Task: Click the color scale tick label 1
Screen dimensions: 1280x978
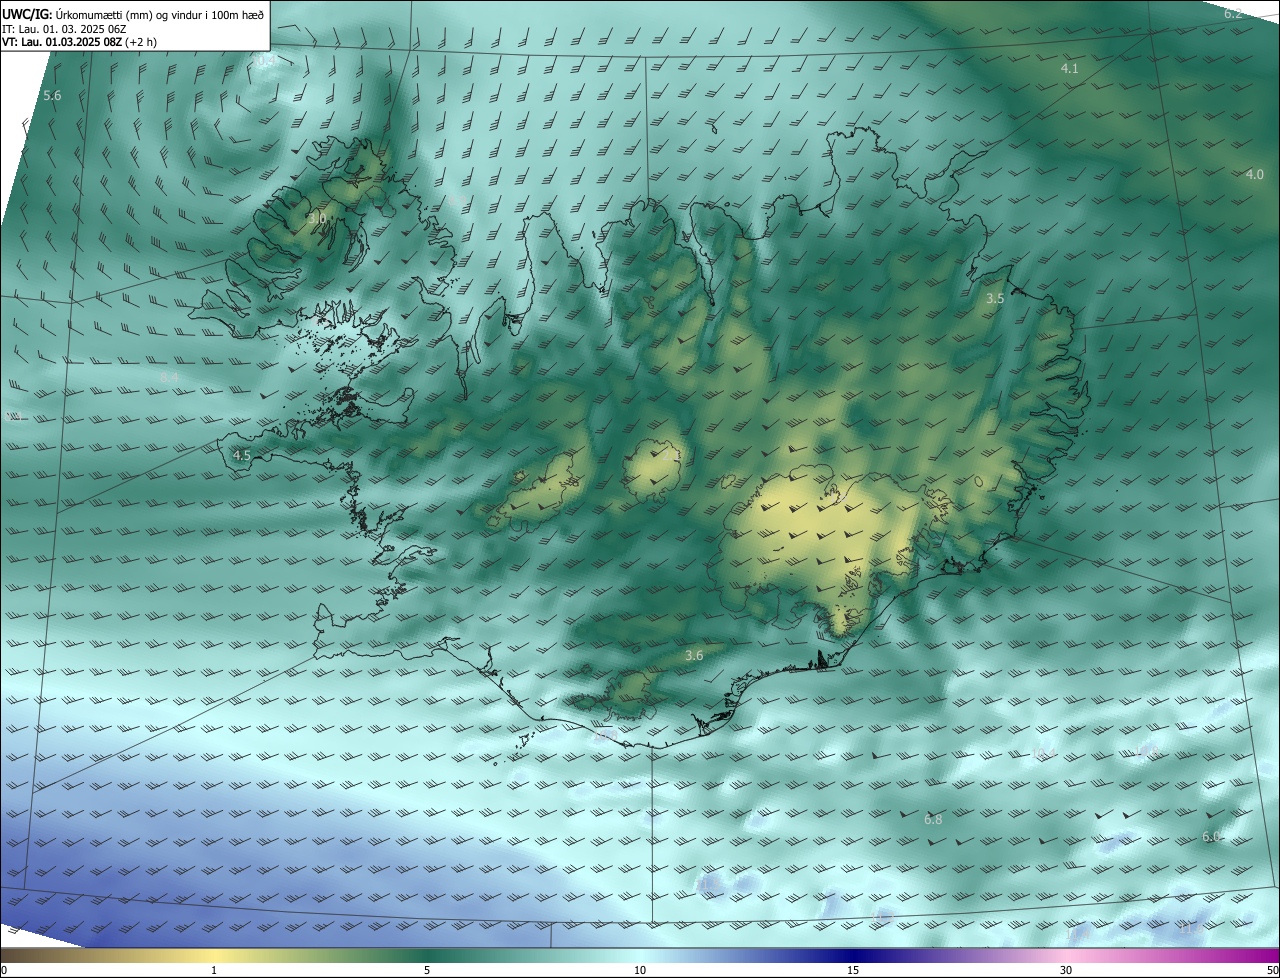Action: pos(214,970)
